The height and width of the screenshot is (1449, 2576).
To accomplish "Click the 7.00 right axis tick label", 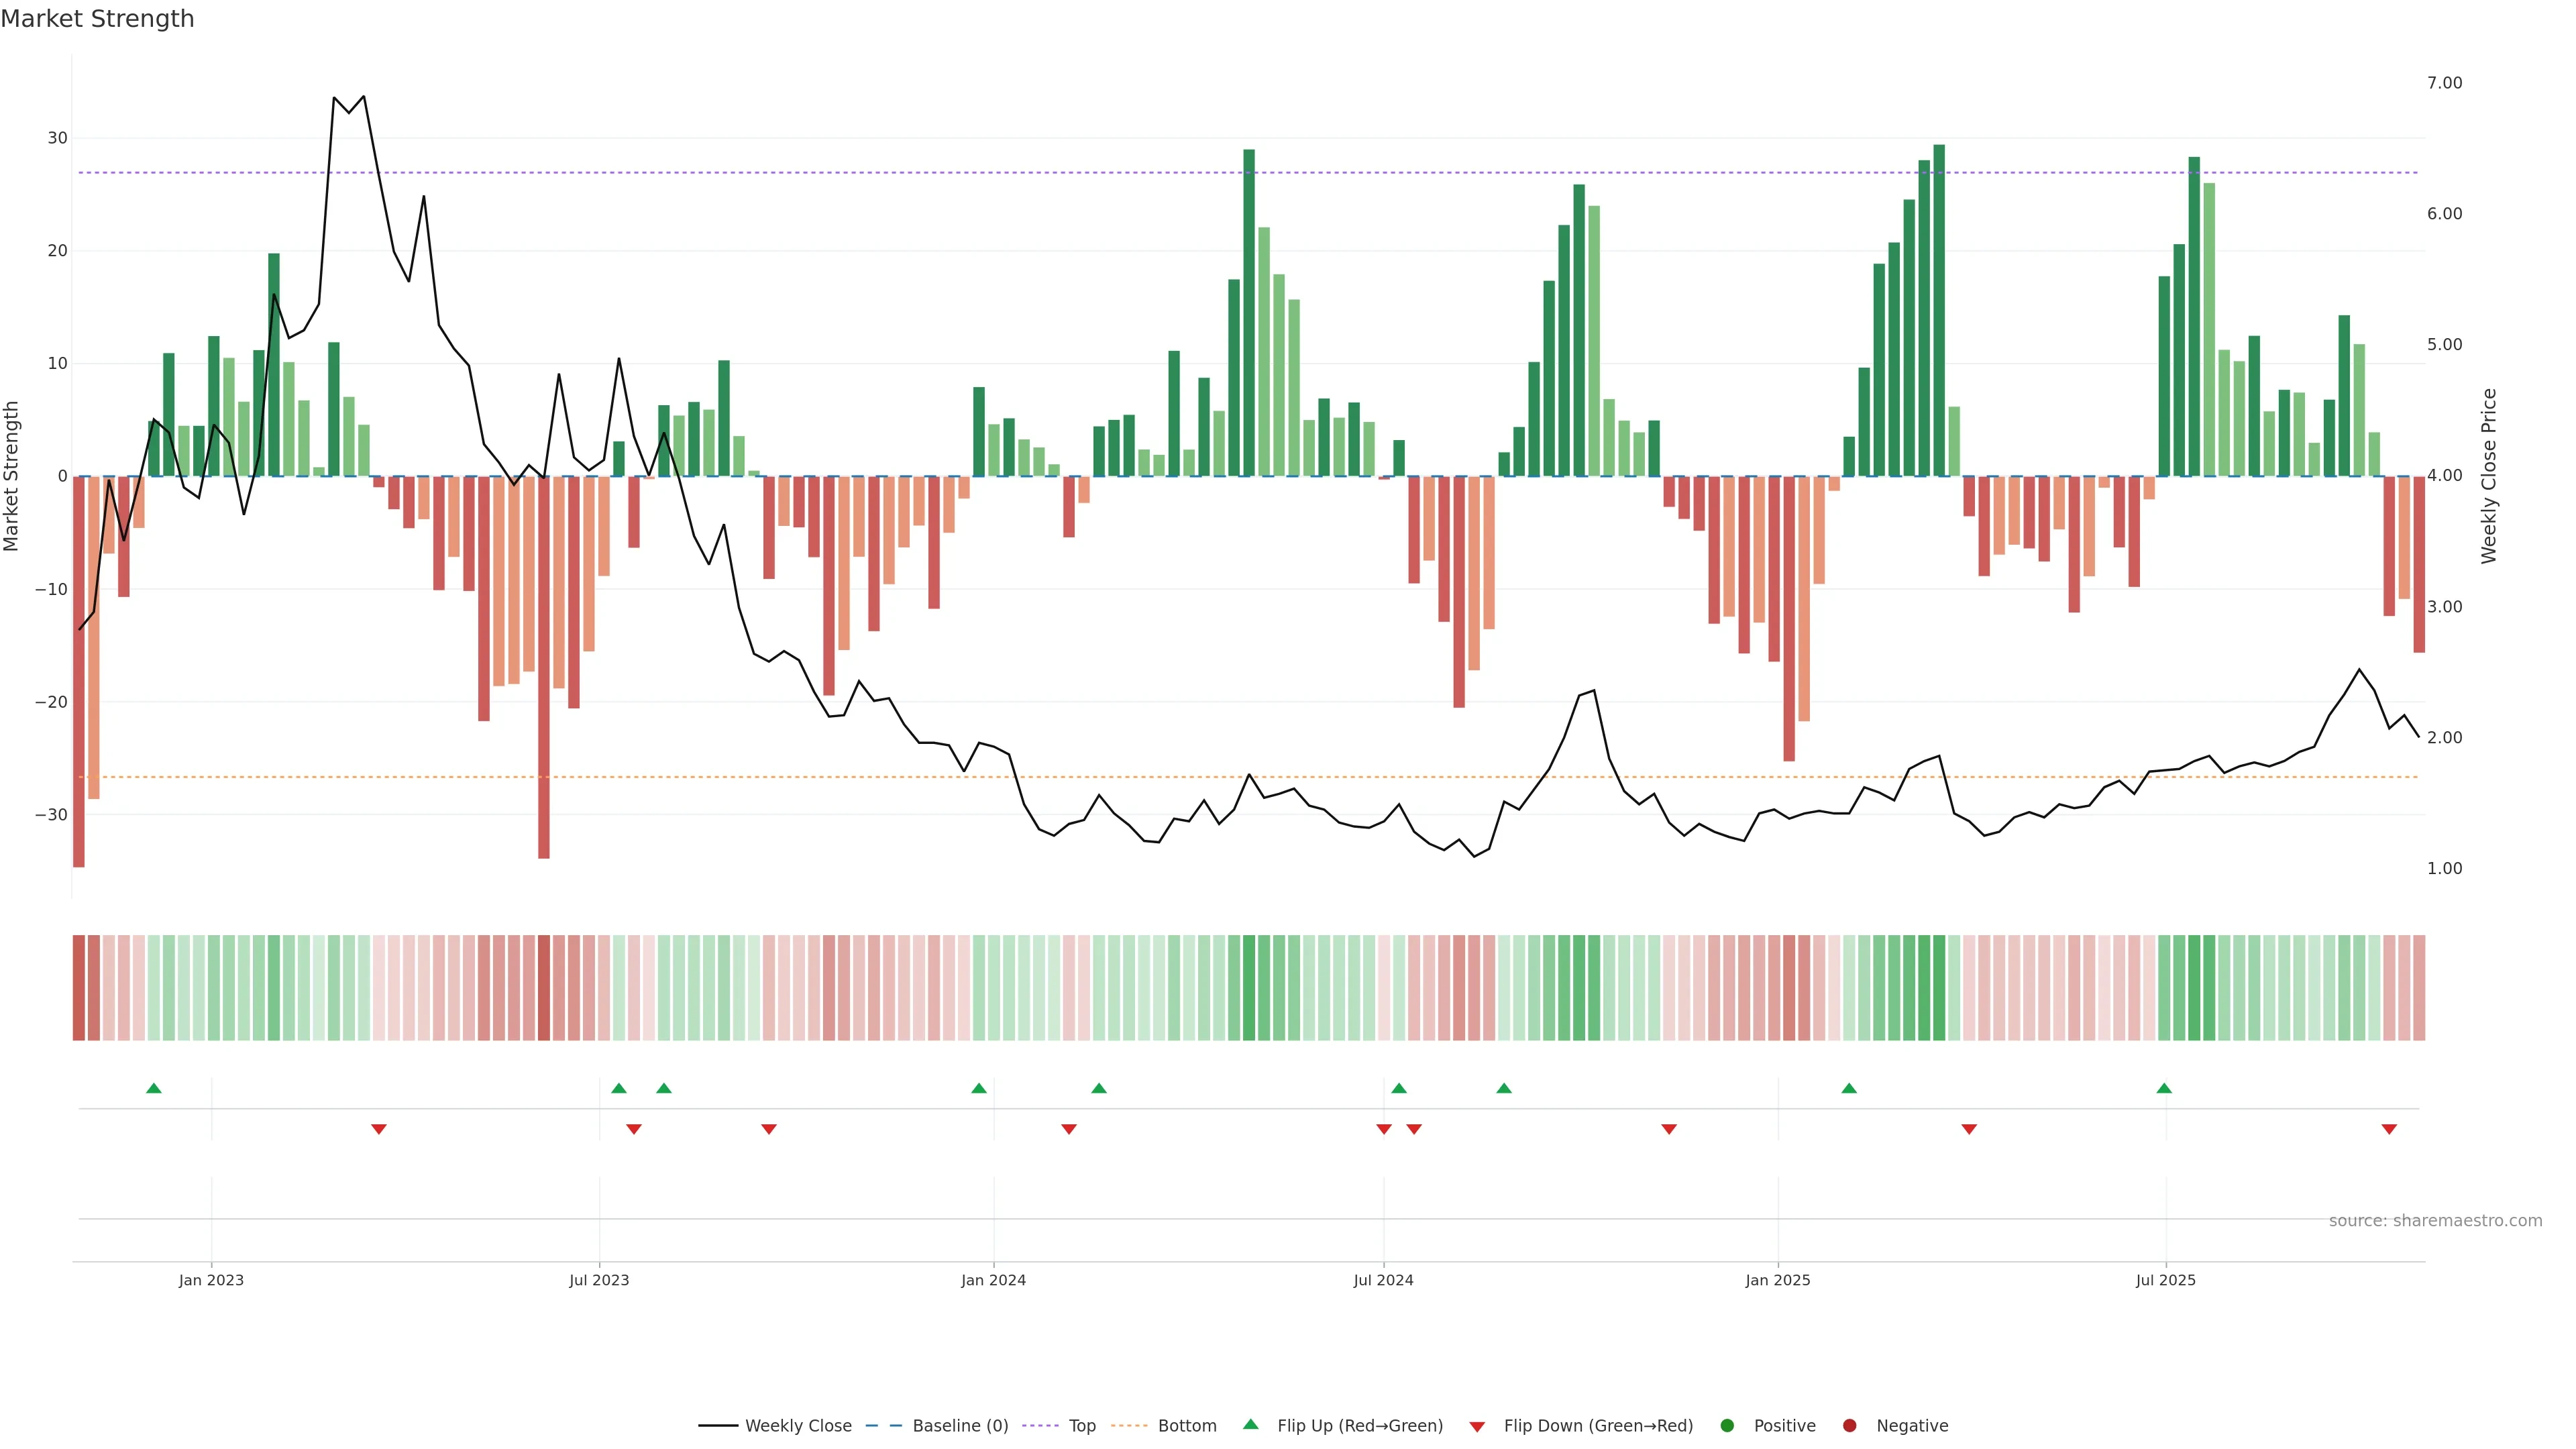I will (2444, 83).
